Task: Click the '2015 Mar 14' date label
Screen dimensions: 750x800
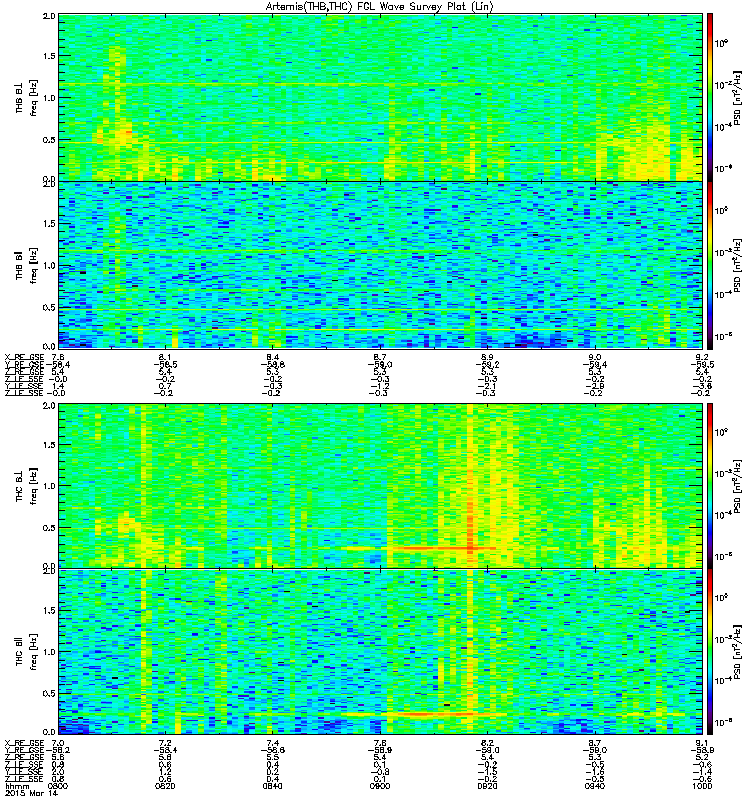Action: [31, 794]
